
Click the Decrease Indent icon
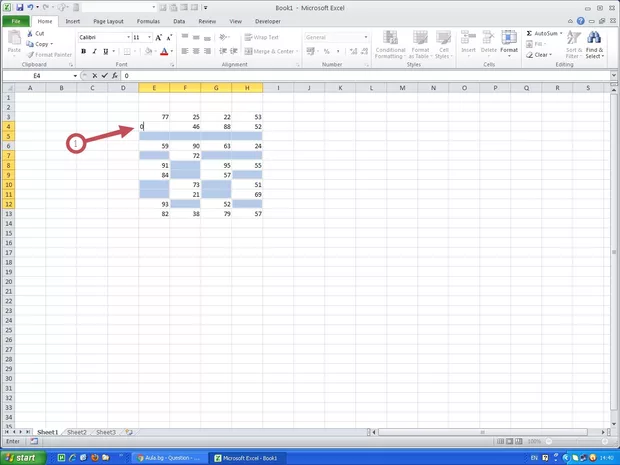coord(223,51)
